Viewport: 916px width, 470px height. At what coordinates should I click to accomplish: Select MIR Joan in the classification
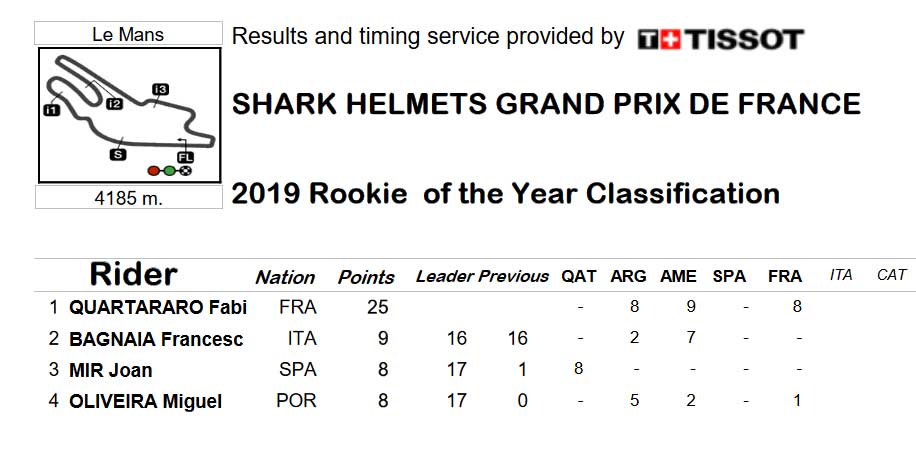110,370
